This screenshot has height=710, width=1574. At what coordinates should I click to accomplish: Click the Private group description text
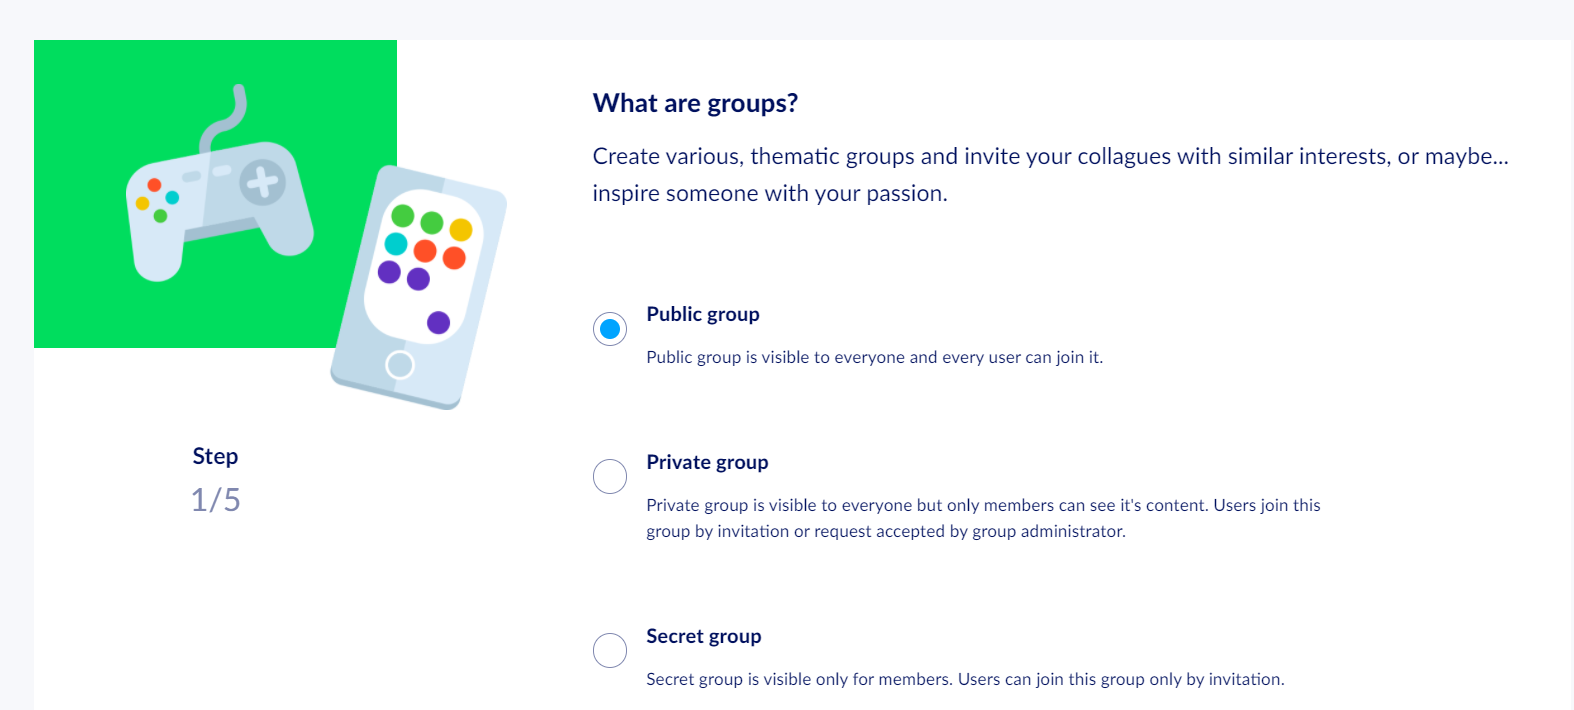pos(983,518)
